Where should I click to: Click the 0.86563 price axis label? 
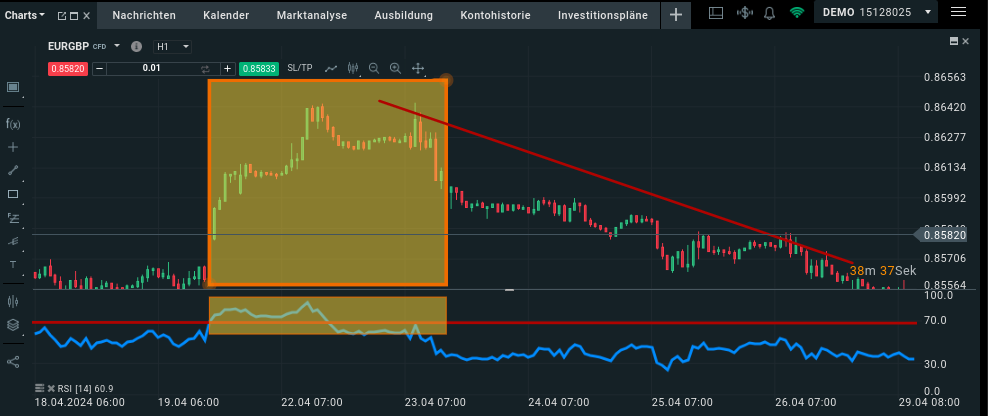945,77
